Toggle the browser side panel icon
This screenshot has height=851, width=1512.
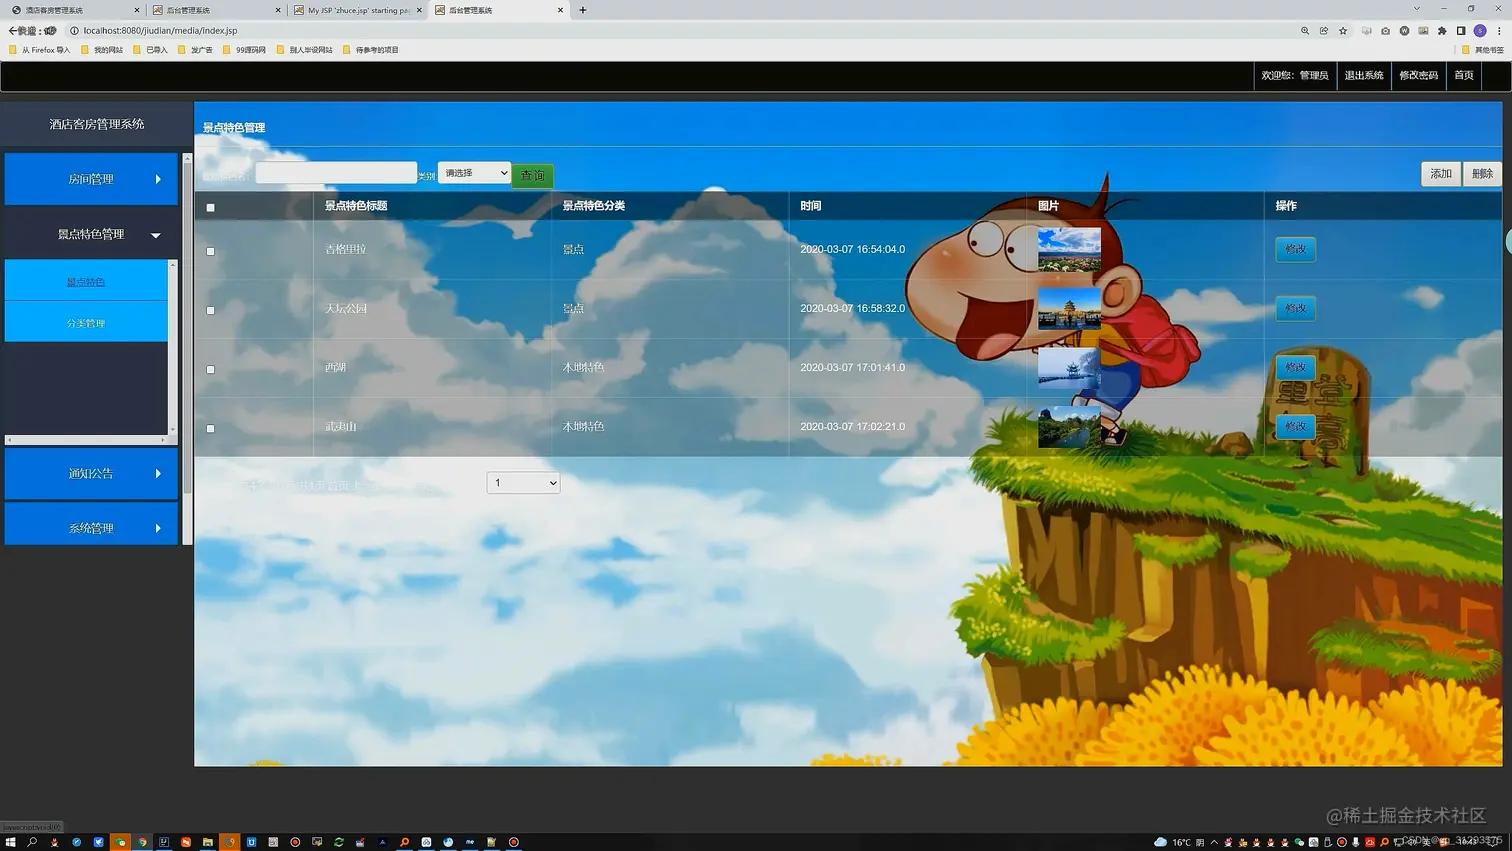tap(1461, 31)
